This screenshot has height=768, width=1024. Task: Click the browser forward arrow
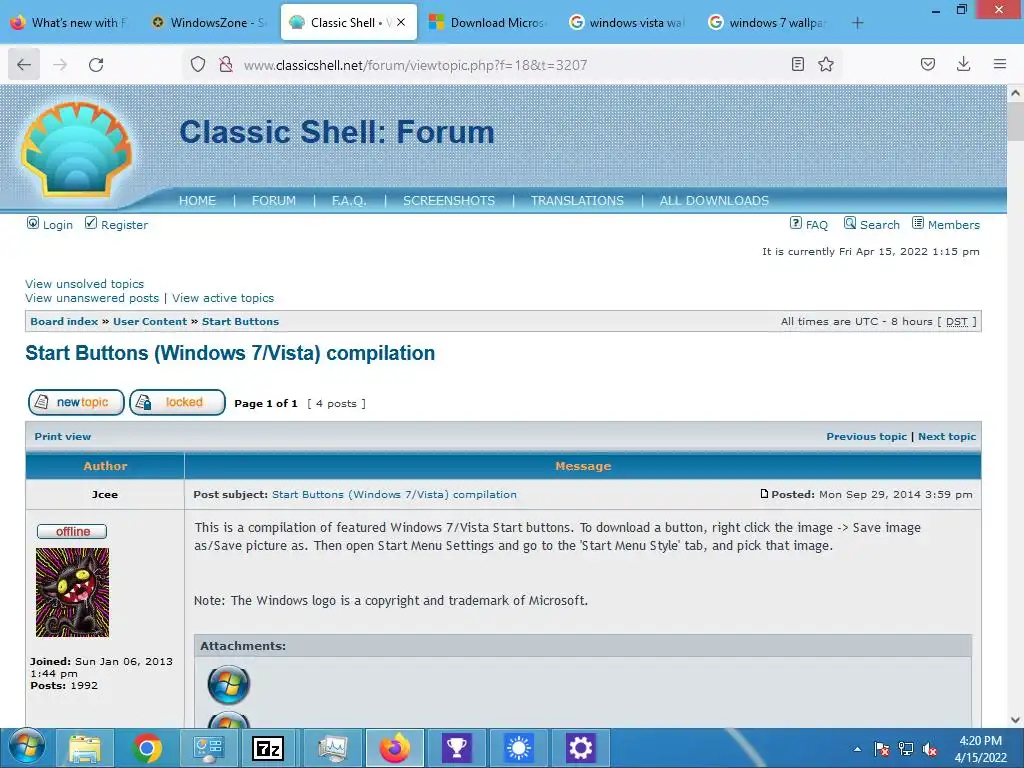pos(60,65)
